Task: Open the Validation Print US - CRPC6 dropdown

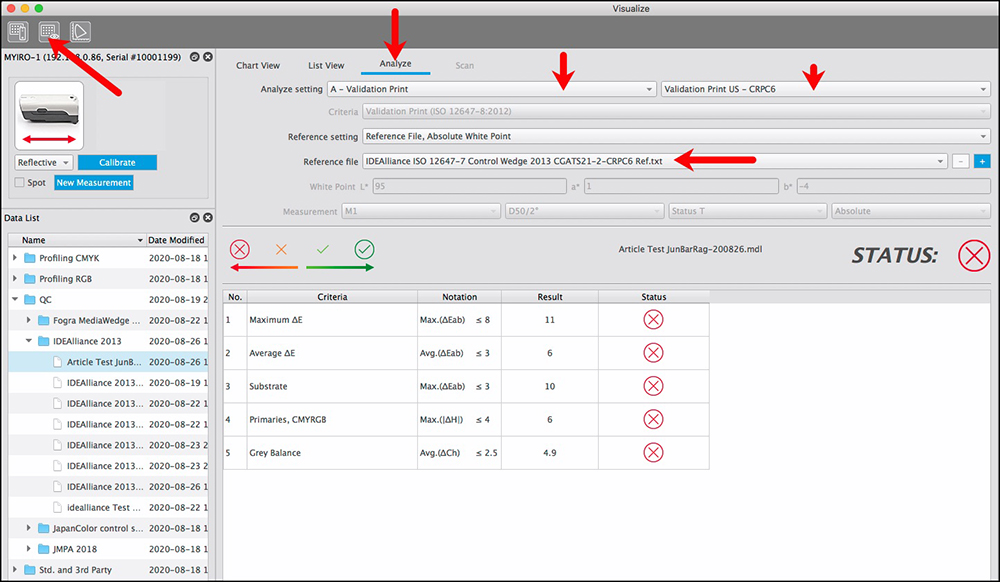Action: [x=825, y=89]
